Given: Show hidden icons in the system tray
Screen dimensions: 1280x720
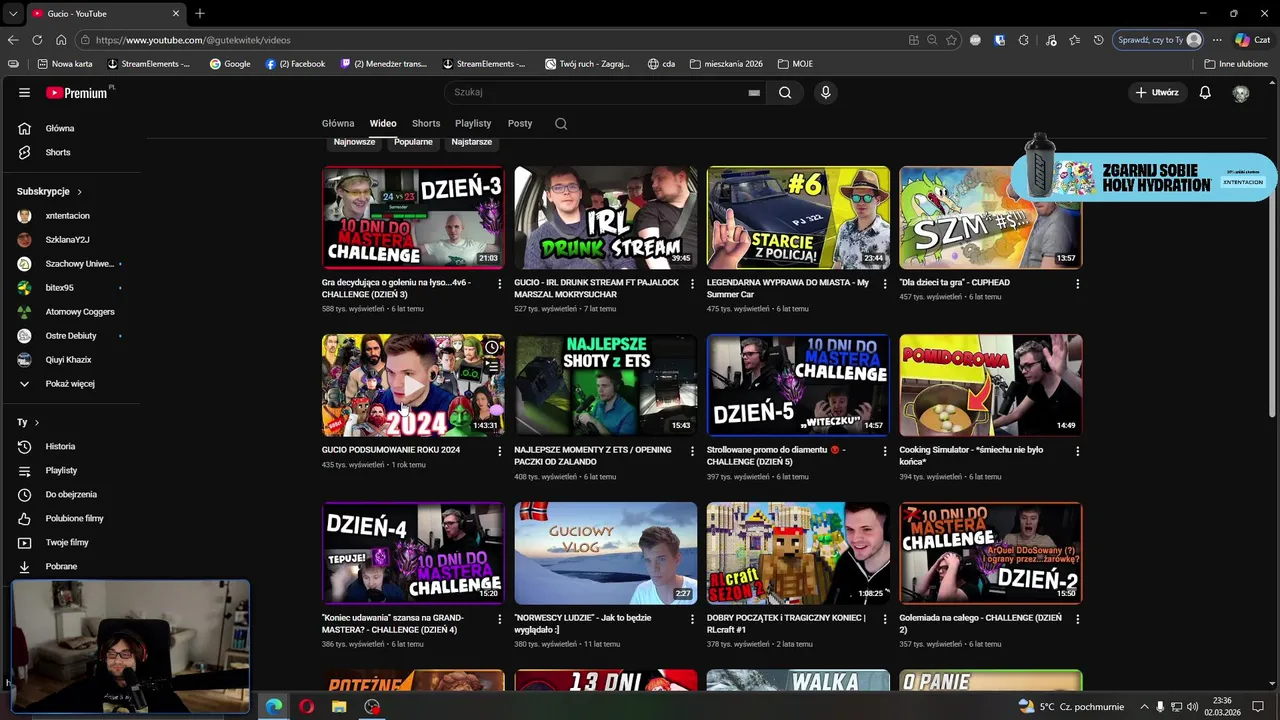Looking at the screenshot, I should pos(1144,706).
